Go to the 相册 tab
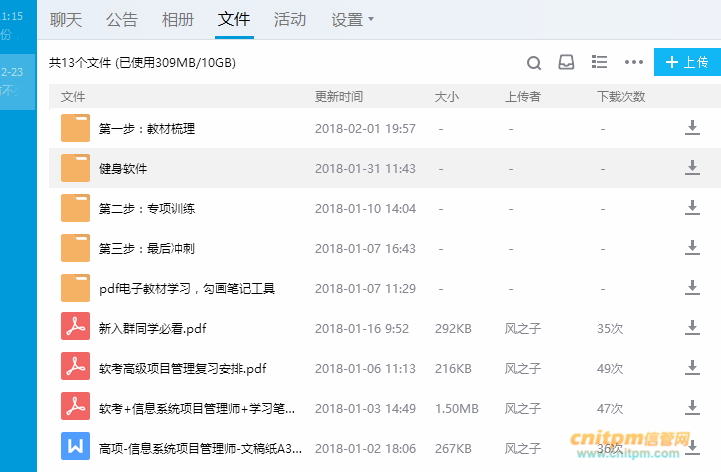 tap(178, 20)
